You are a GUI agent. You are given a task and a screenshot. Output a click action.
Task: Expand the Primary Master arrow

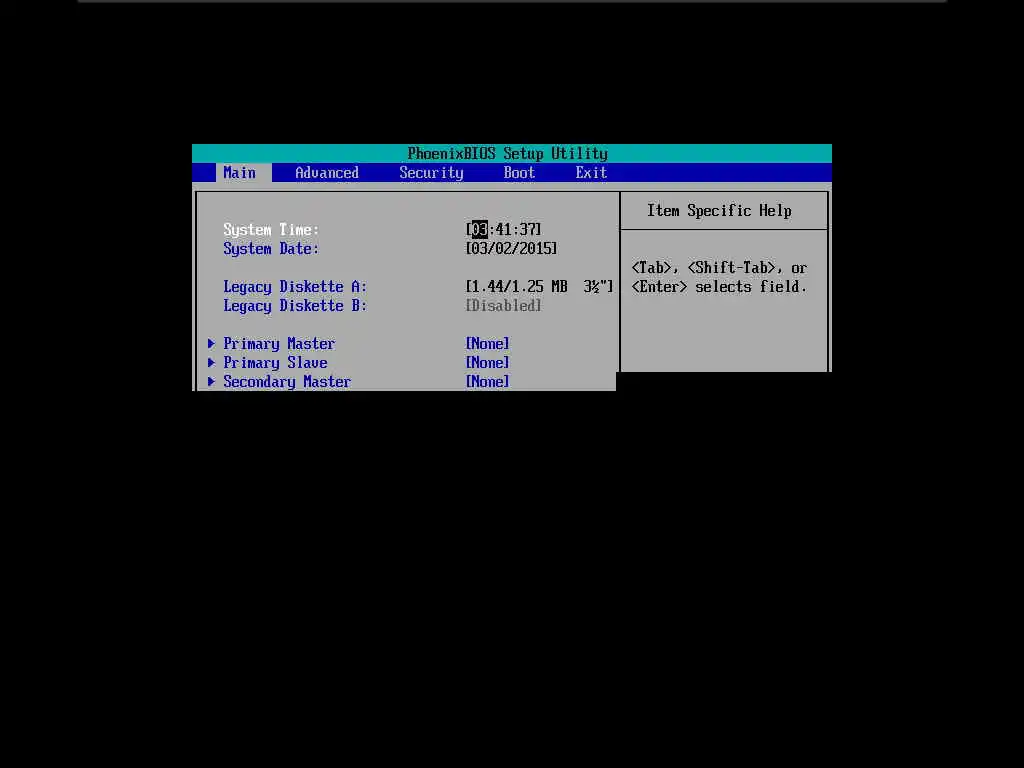coord(211,344)
